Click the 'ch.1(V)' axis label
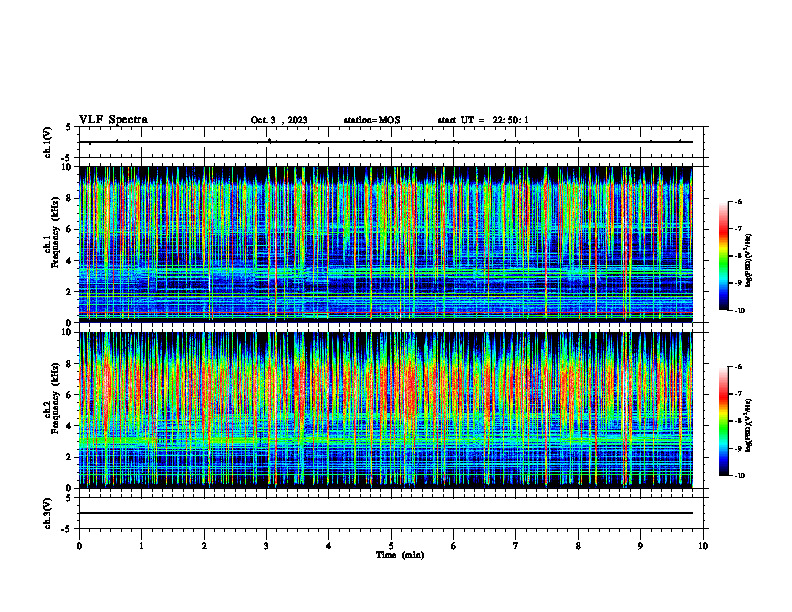The width and height of the screenshot is (792, 612). tap(48, 142)
